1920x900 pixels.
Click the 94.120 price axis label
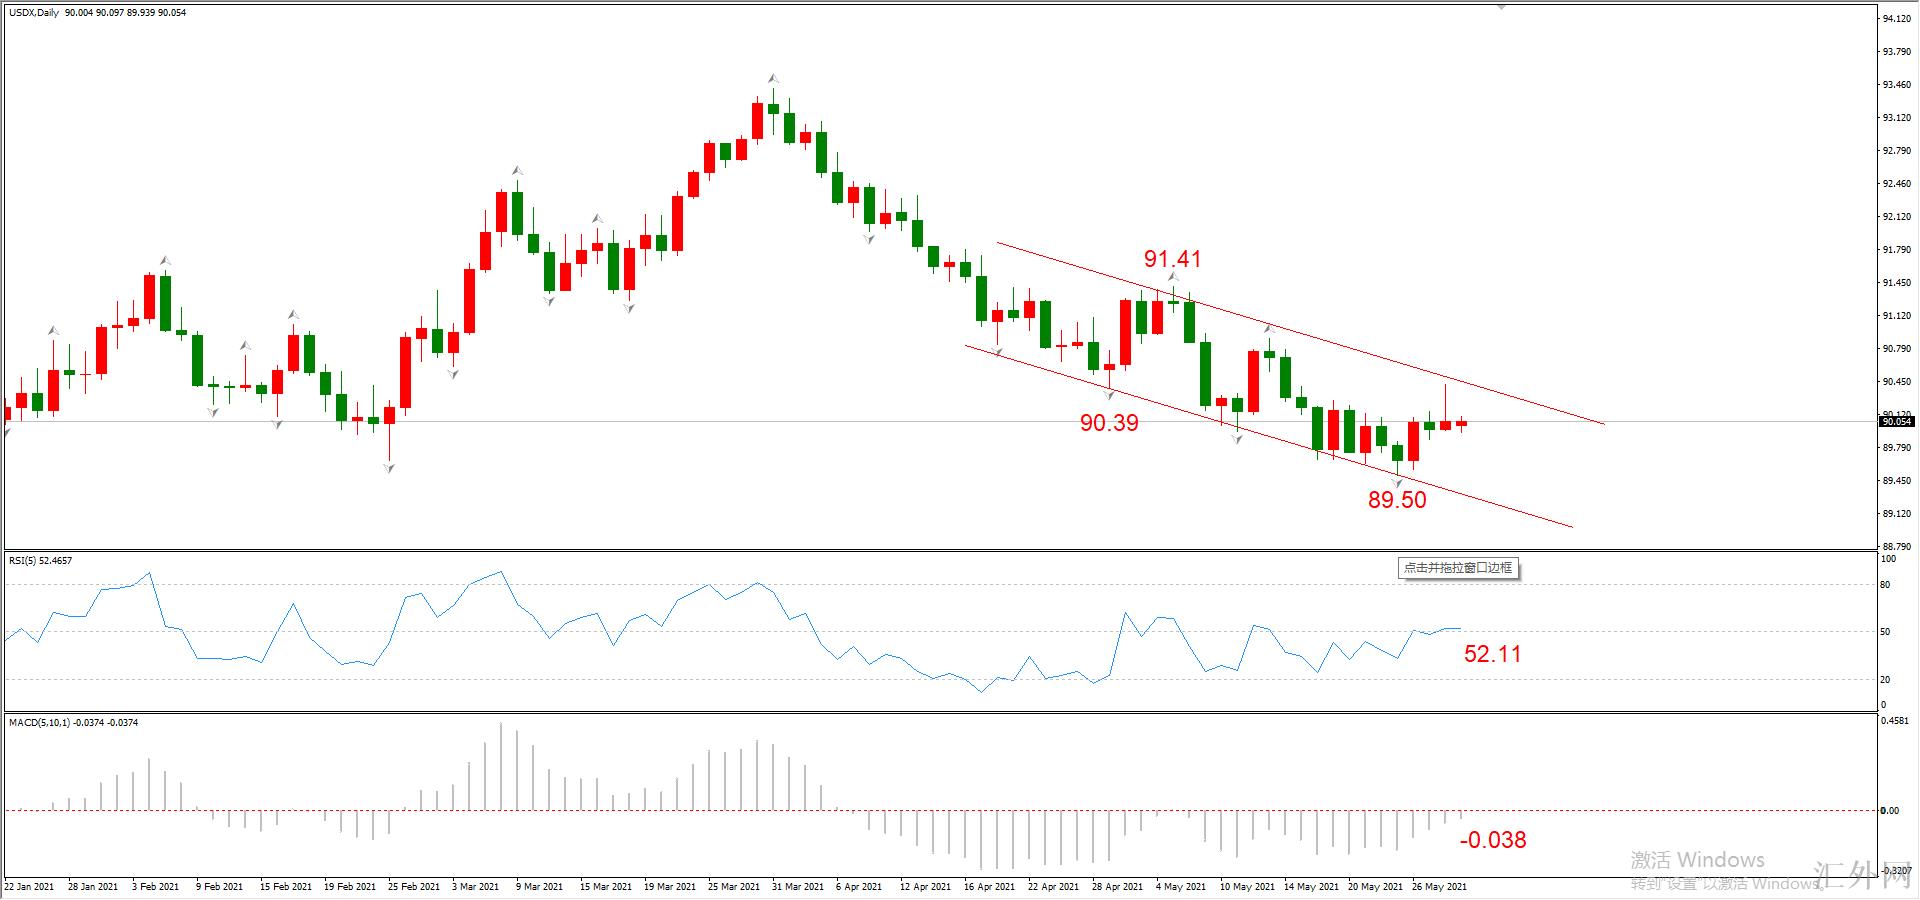point(1897,19)
